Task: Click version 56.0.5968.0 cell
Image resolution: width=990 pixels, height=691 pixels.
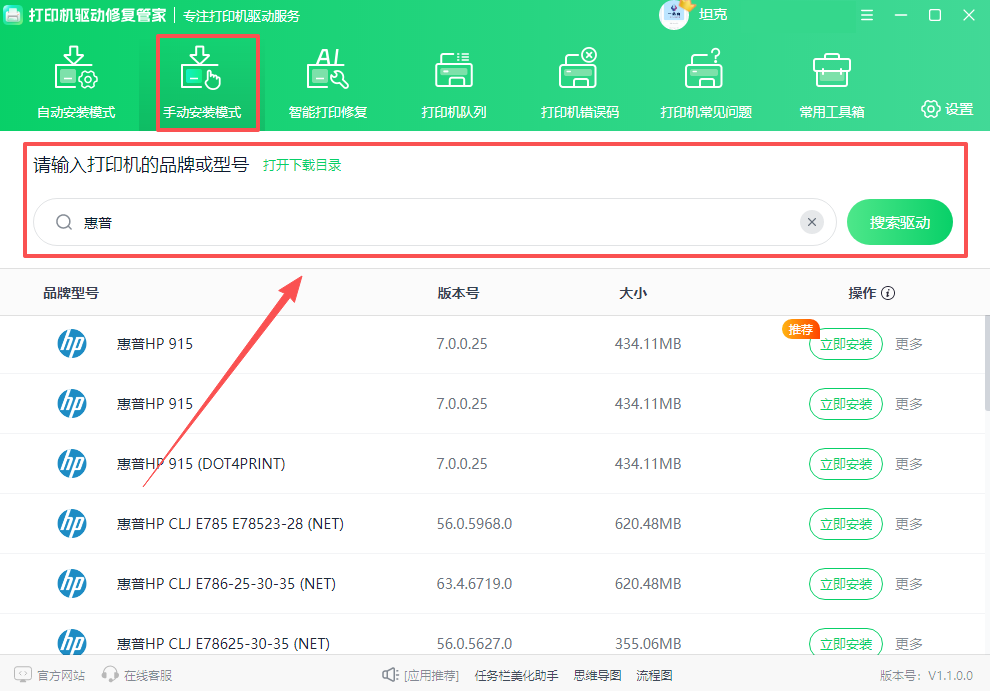Action: [474, 524]
